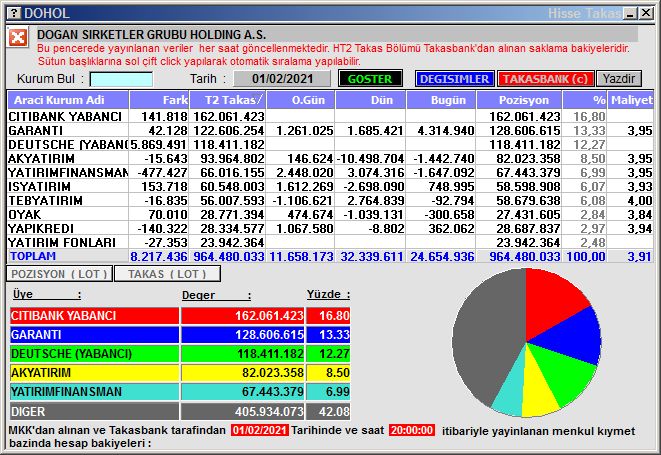Viewport: 661px width, 455px height.
Task: Click the blue GARANTI legend bar
Action: [x=94, y=334]
